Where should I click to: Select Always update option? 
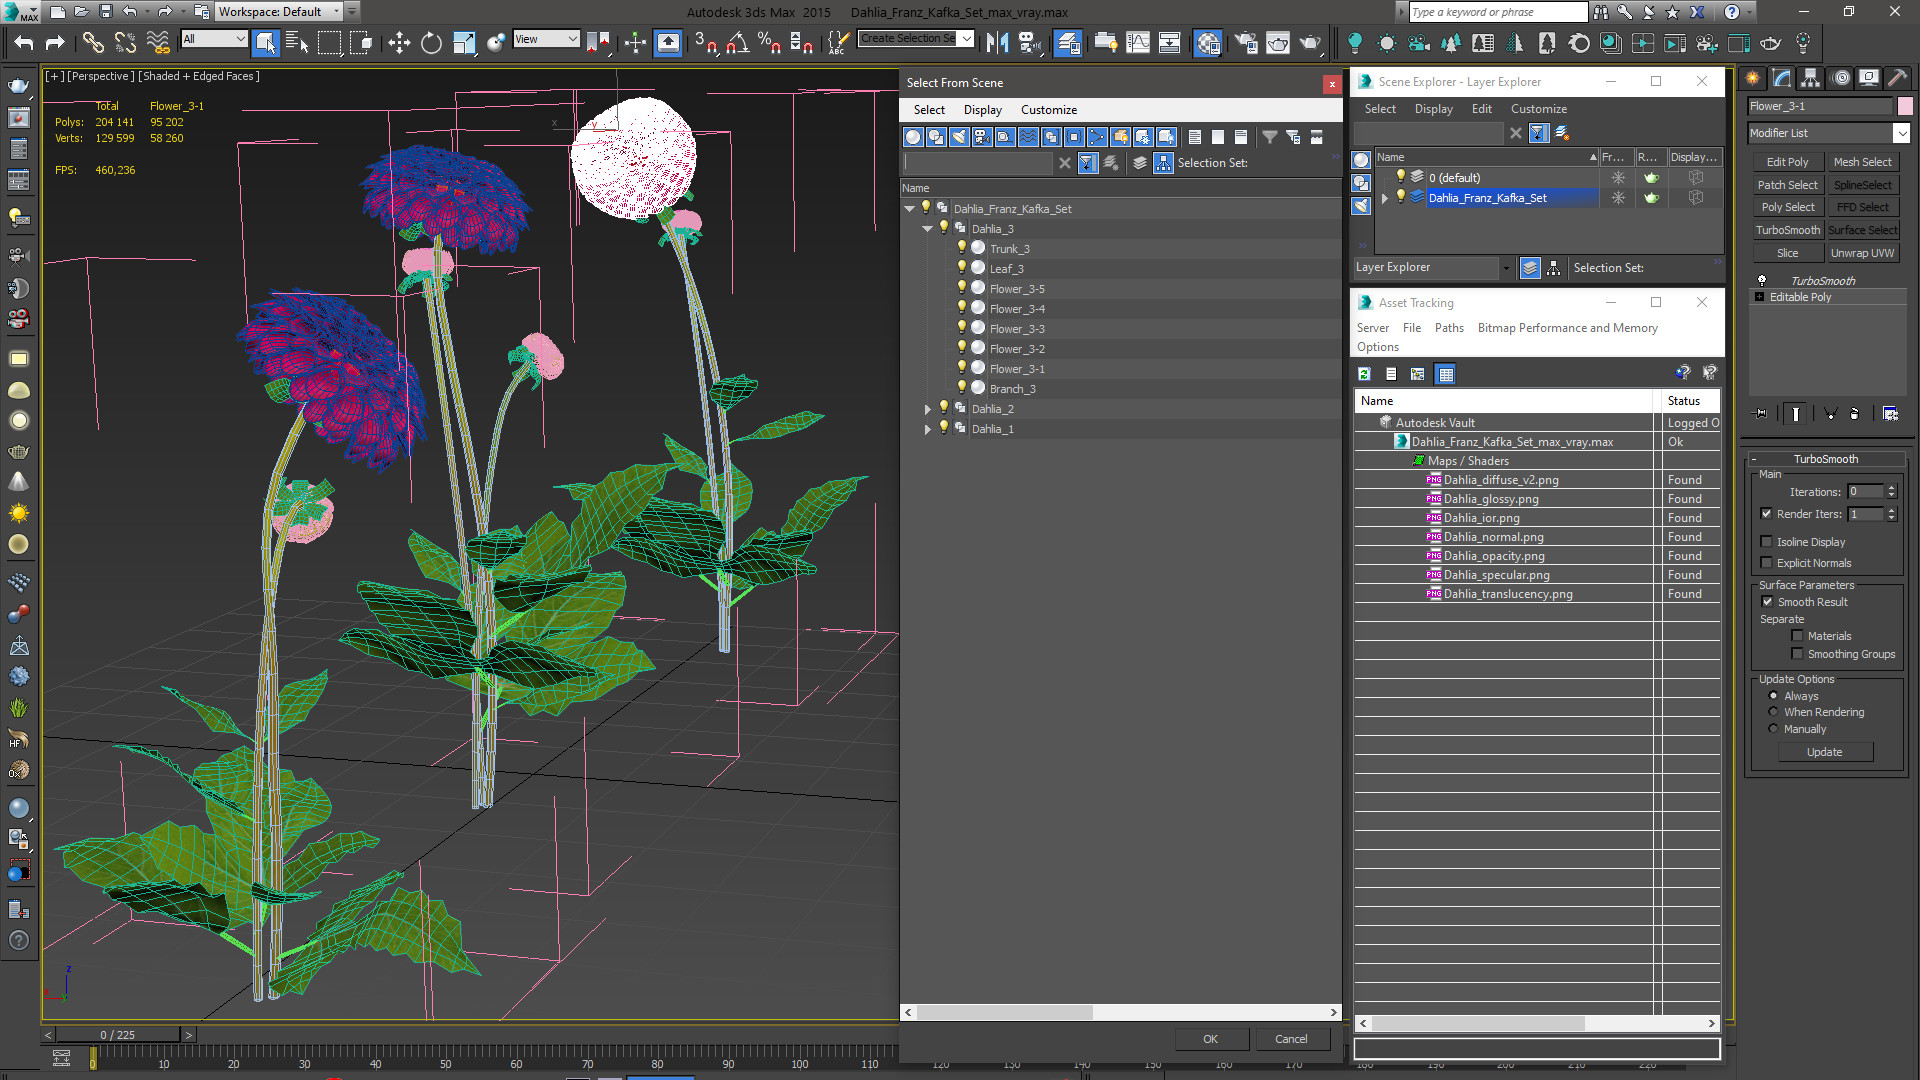click(1774, 696)
